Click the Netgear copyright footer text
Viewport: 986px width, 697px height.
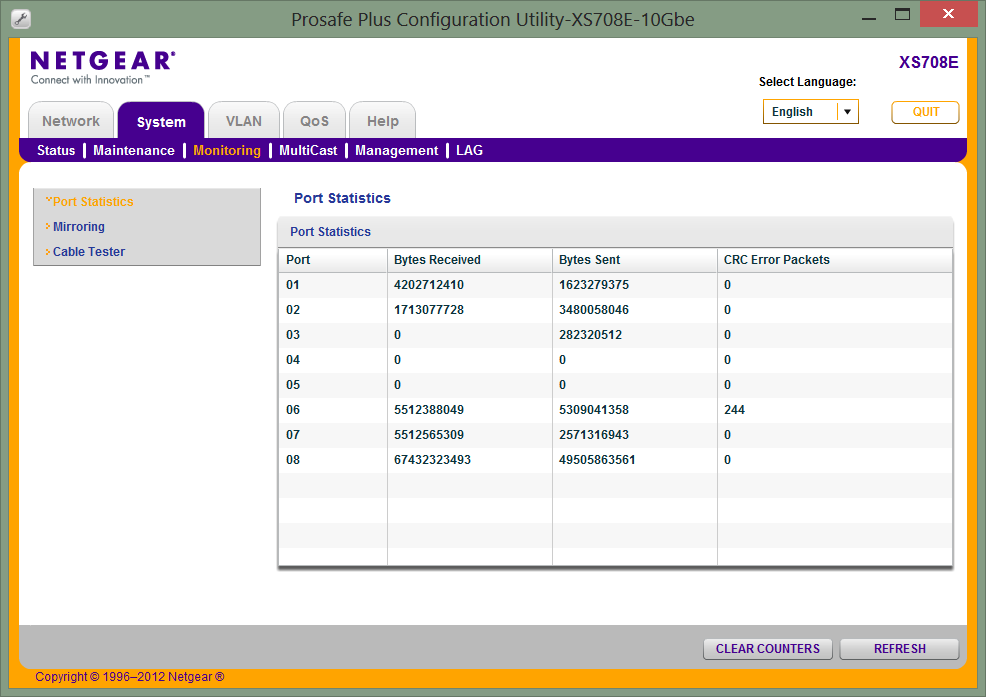point(130,677)
